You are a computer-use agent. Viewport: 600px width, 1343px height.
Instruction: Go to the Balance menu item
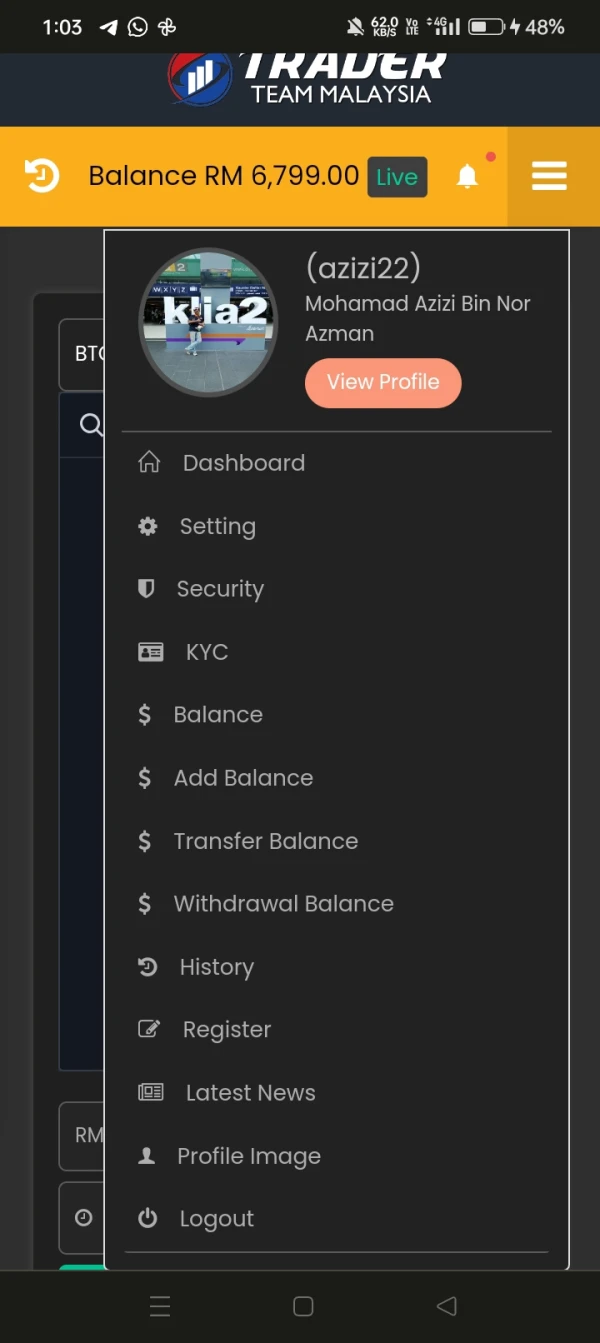[x=218, y=715]
